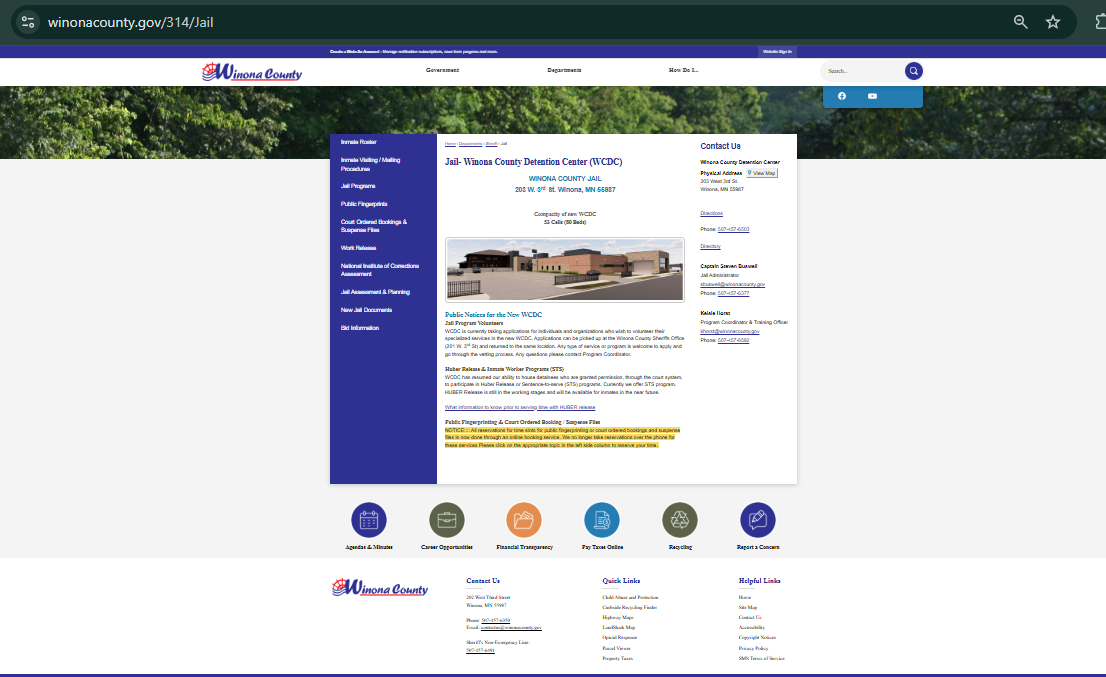
Task: Click the search magnifier button
Action: (913, 71)
